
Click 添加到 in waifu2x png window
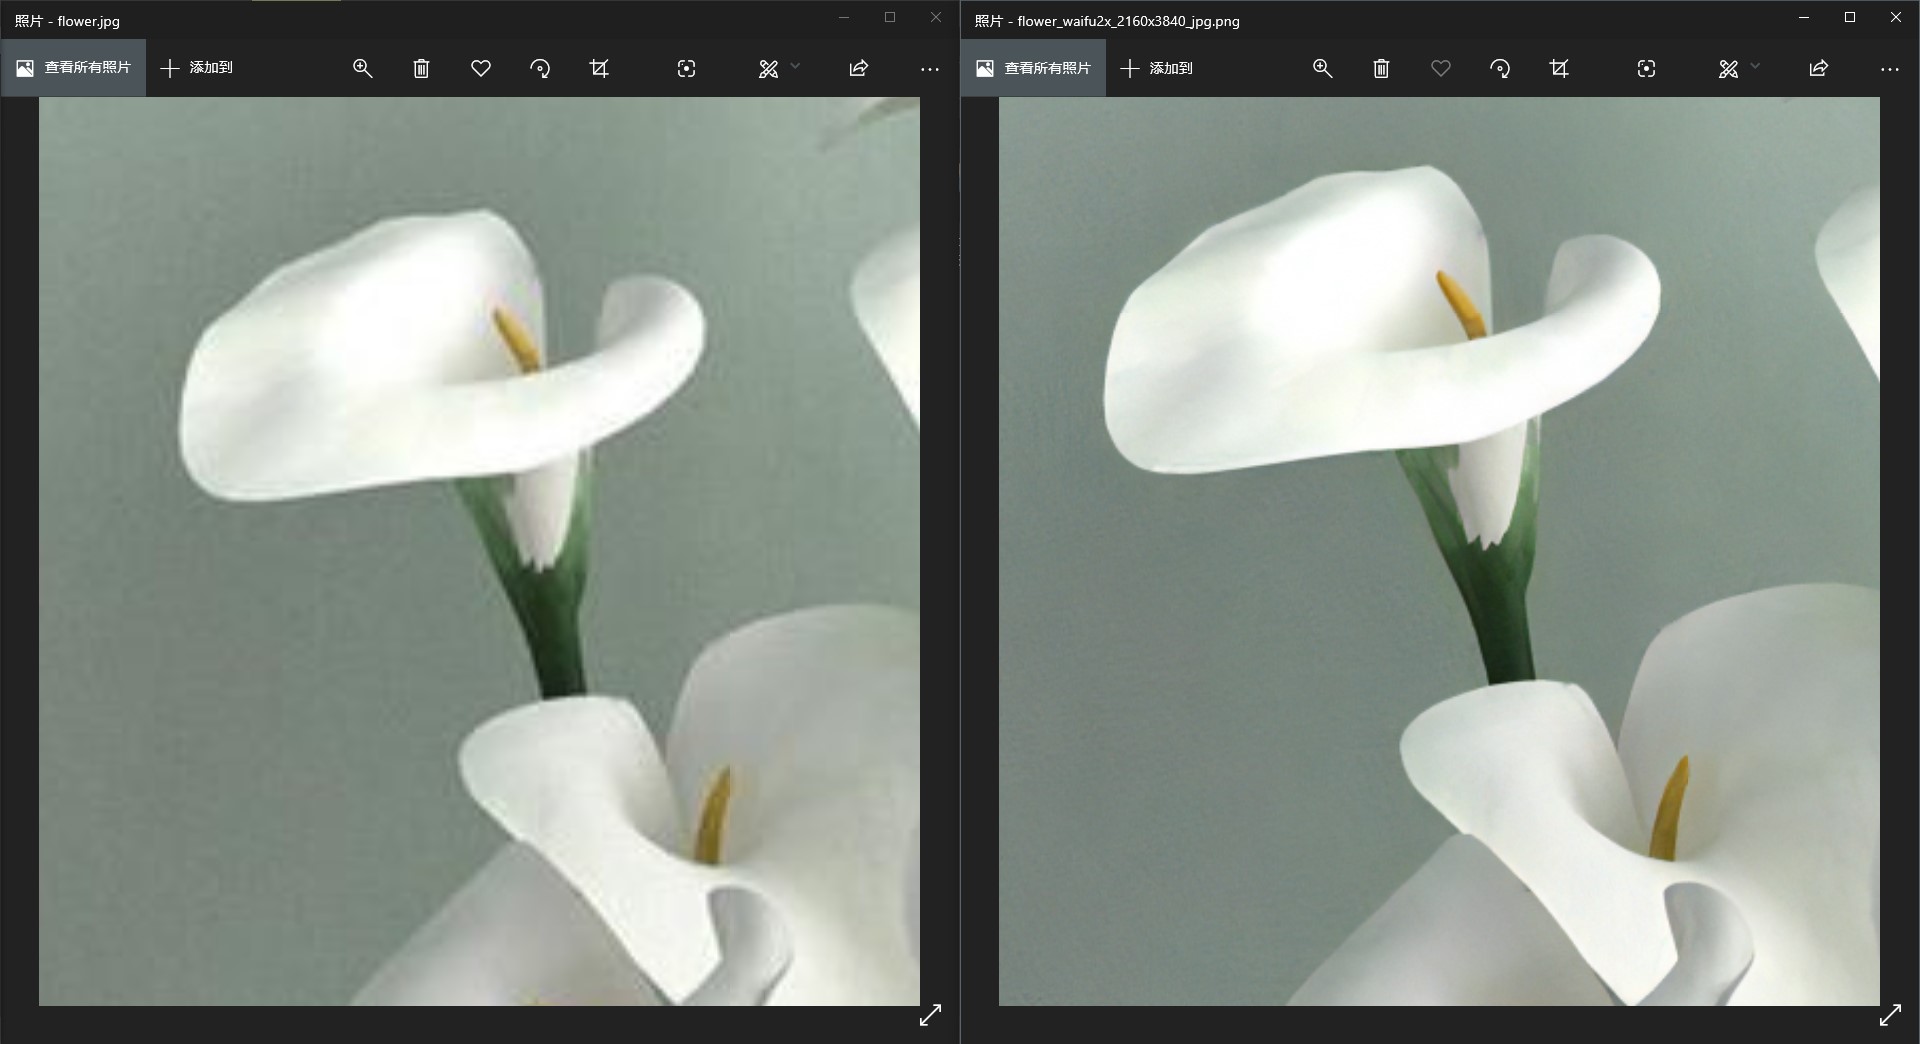(x=1157, y=68)
